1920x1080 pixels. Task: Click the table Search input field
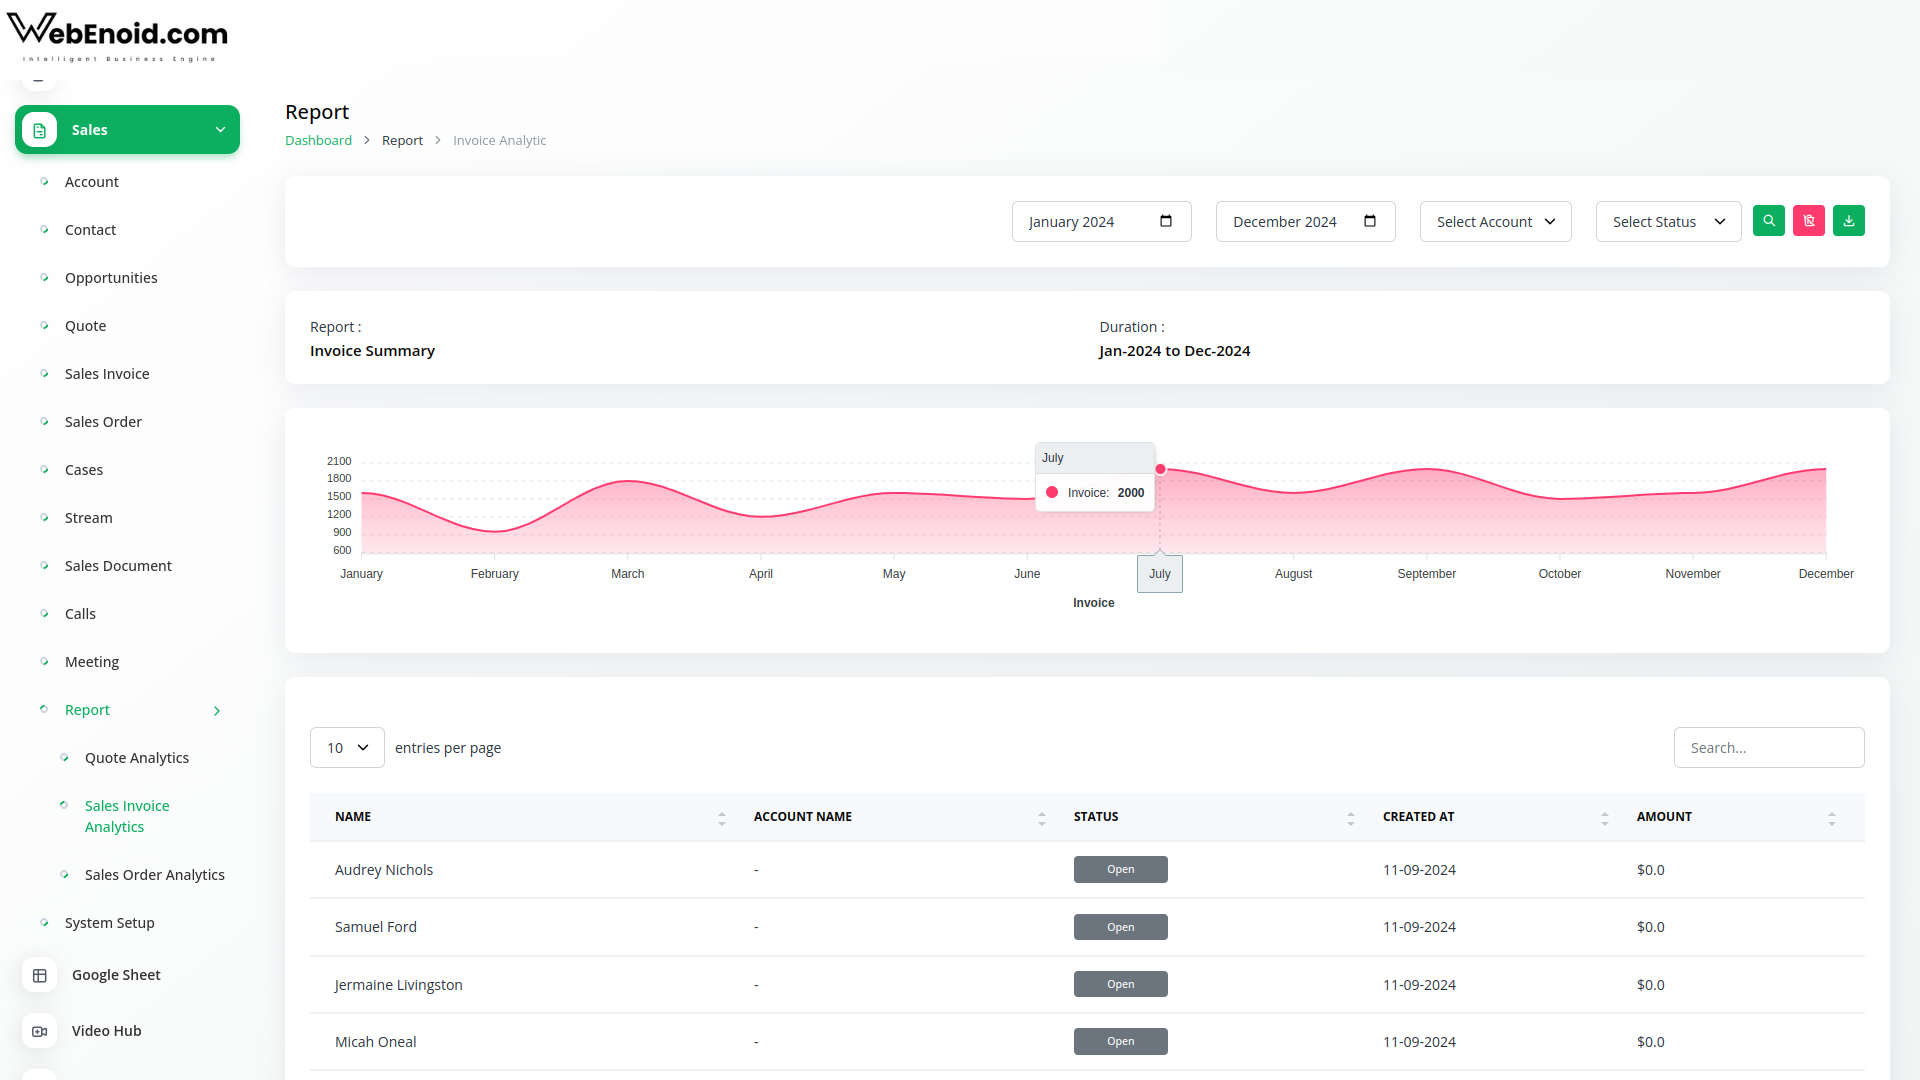pos(1769,748)
